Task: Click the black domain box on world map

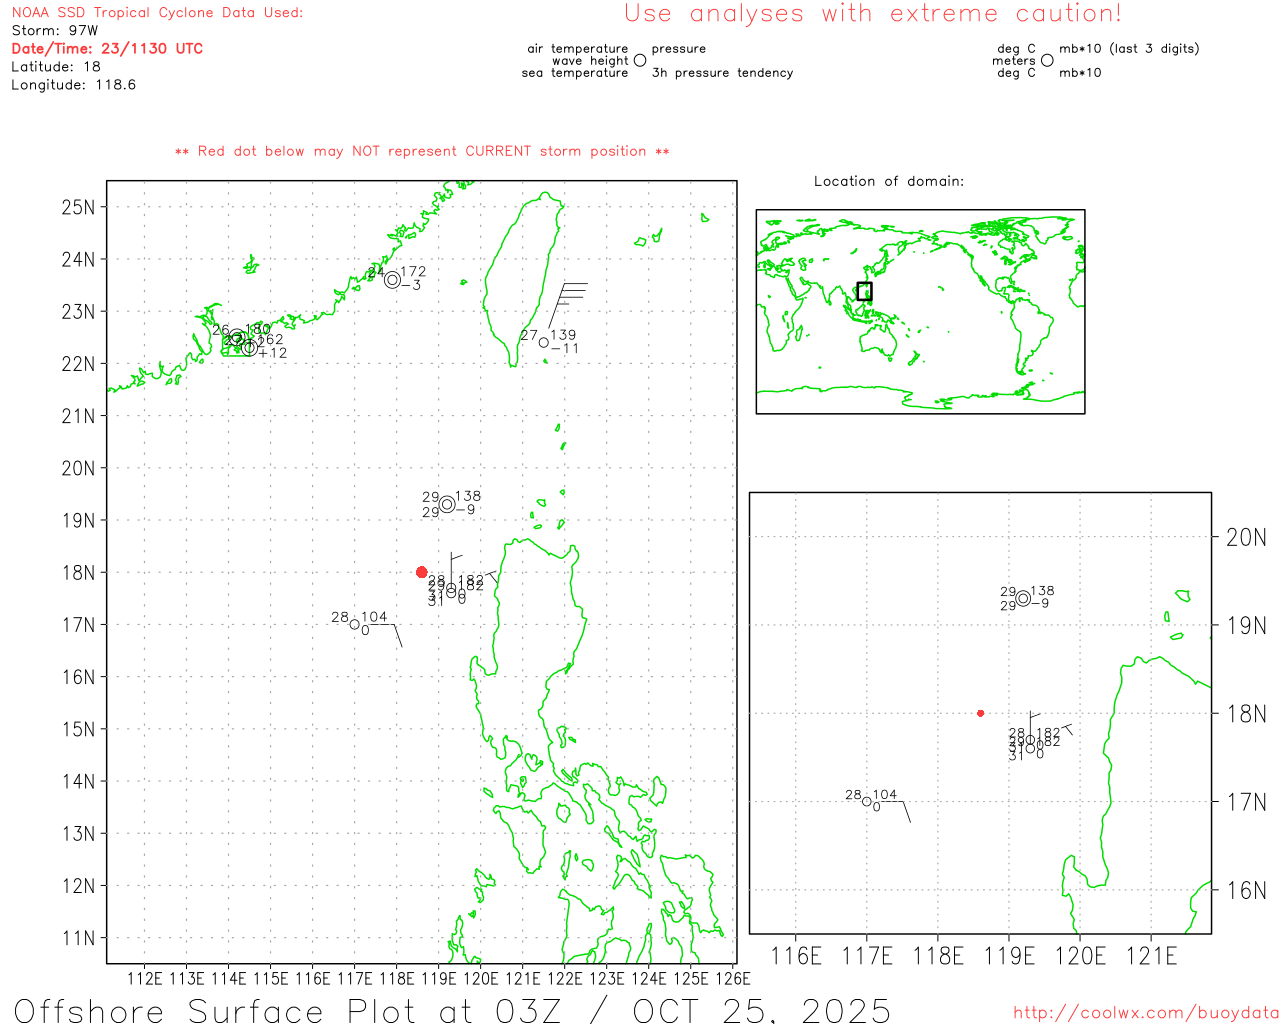Action: point(864,291)
